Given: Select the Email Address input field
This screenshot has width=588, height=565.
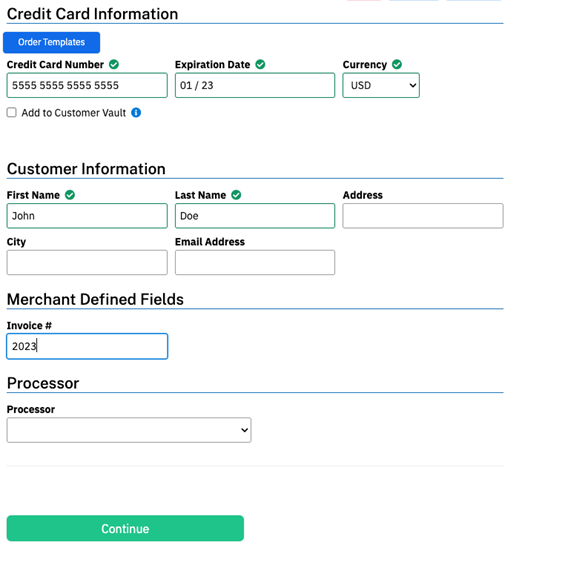Looking at the screenshot, I should (x=255, y=262).
